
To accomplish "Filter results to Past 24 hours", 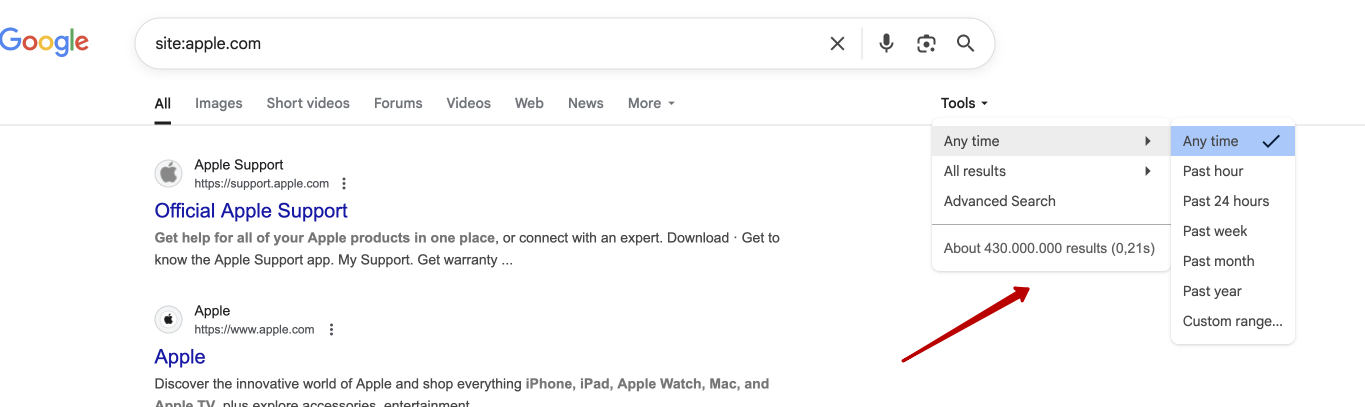I will pos(1225,201).
